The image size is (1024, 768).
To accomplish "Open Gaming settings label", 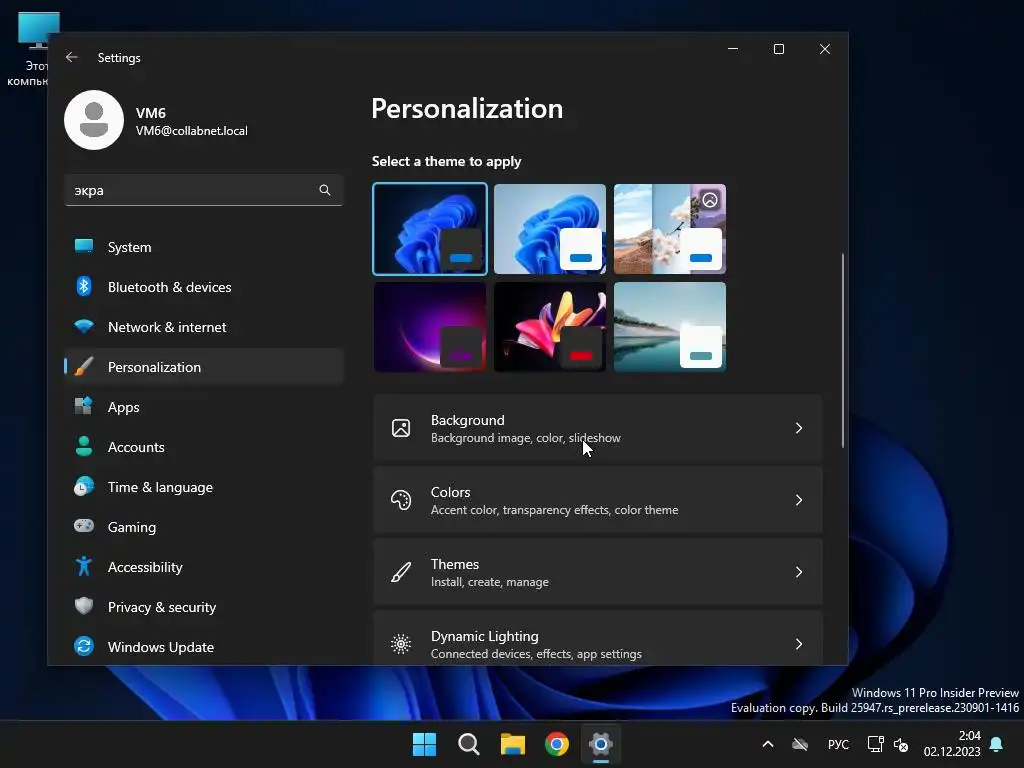I will tap(132, 527).
